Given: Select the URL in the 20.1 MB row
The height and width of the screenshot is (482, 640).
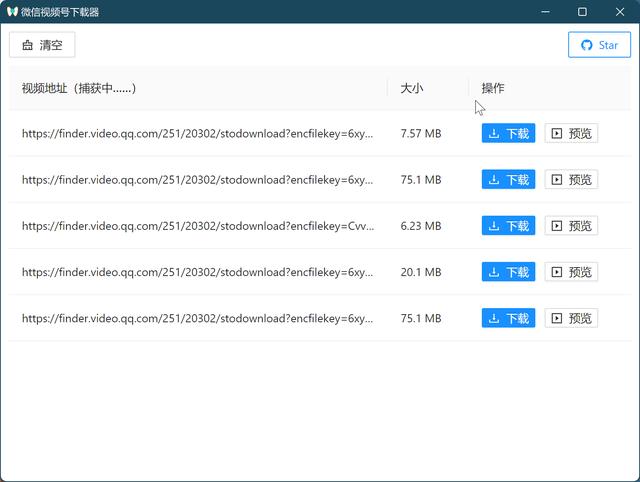Looking at the screenshot, I should tap(197, 272).
